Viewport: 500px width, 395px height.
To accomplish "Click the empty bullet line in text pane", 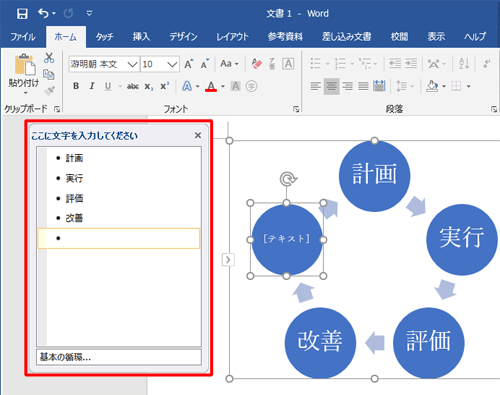I will click(119, 238).
